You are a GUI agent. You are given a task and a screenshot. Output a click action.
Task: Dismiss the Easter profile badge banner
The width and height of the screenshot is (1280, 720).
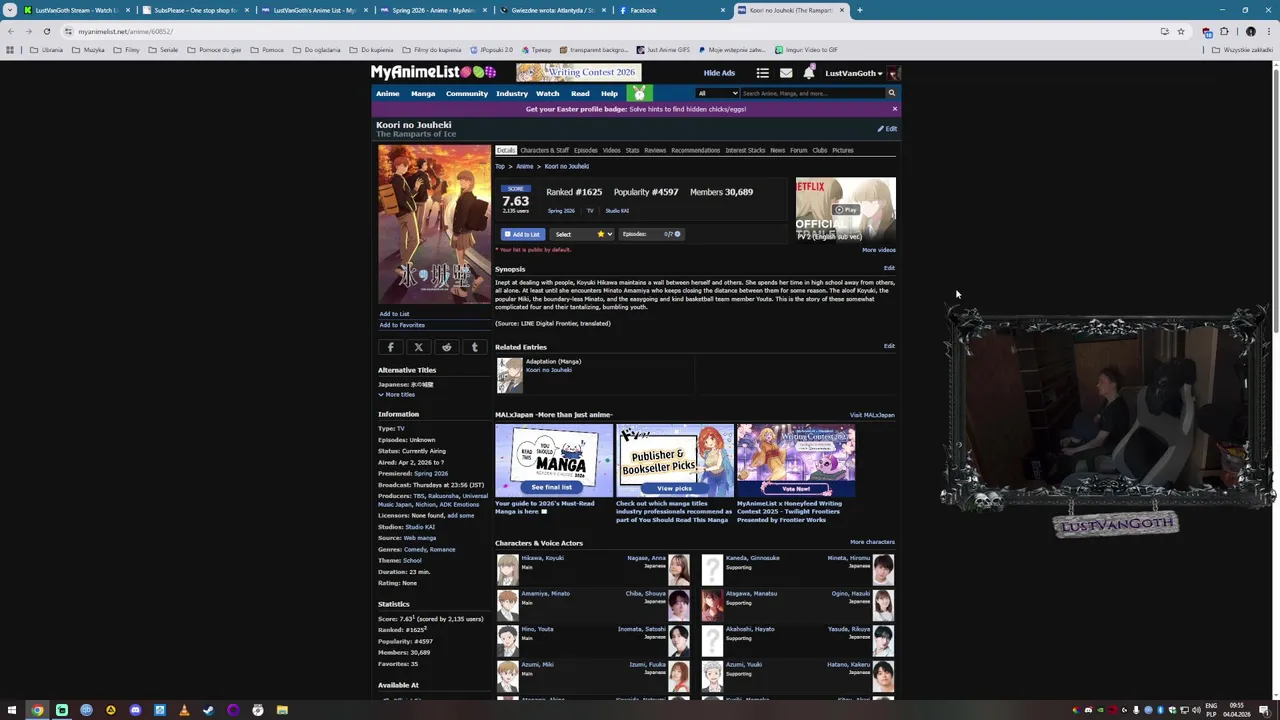pyautogui.click(x=894, y=109)
